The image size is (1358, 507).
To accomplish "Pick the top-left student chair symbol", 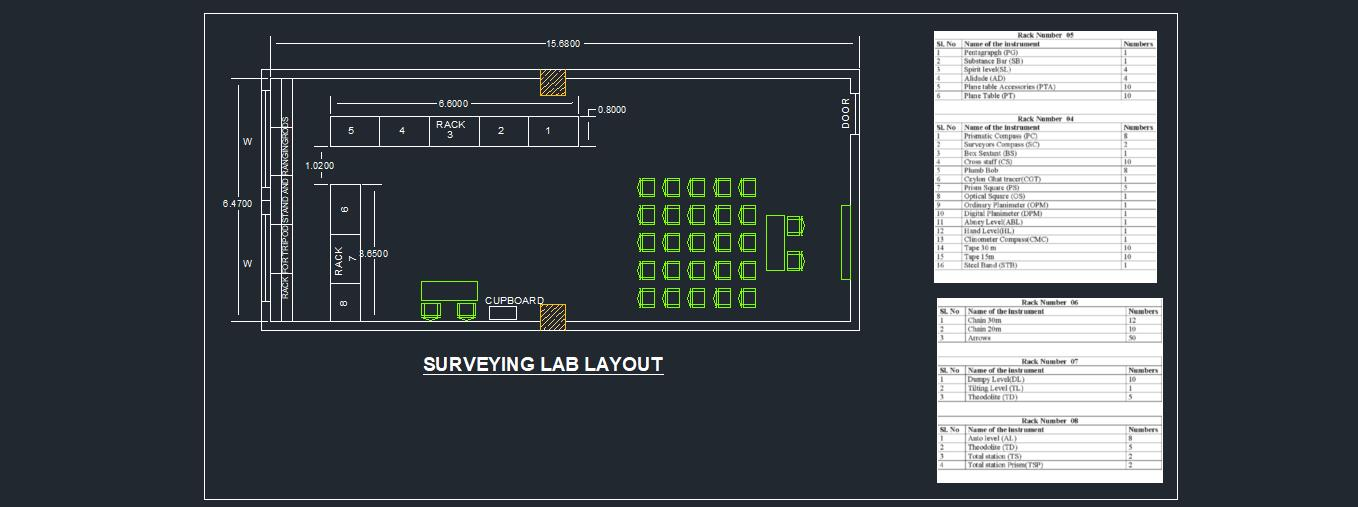I will [x=646, y=187].
